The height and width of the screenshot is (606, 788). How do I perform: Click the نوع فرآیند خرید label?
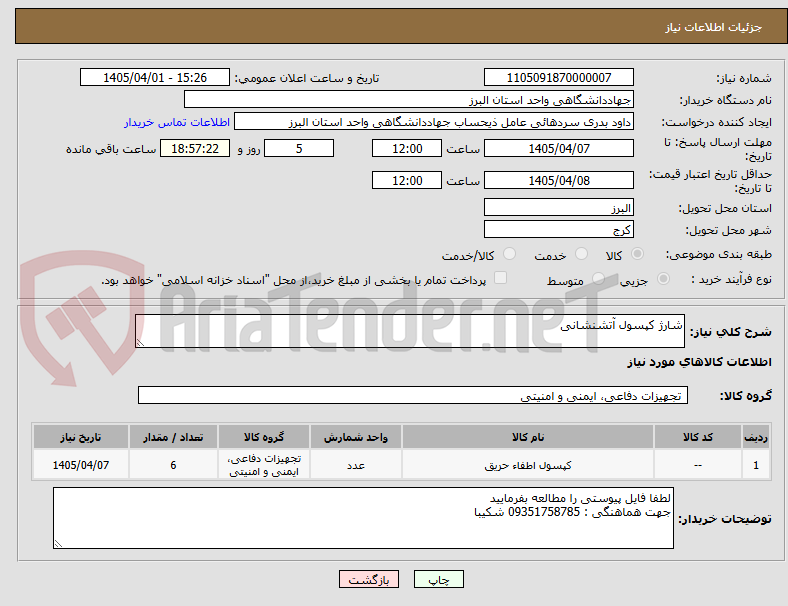[x=731, y=279]
